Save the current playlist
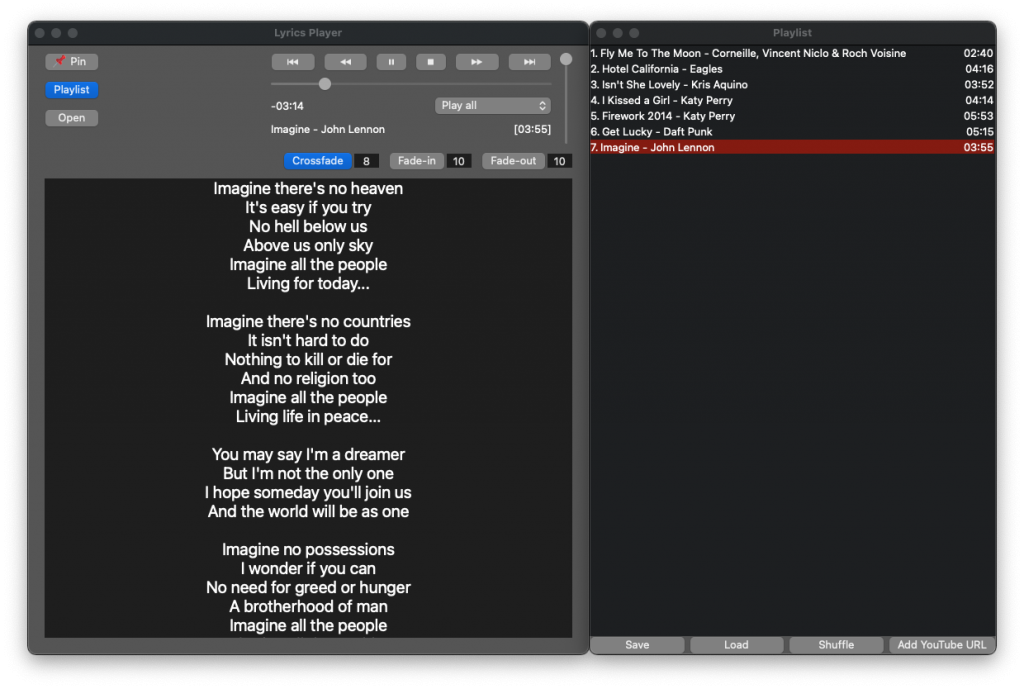Image resolution: width=1024 pixels, height=689 pixels. click(x=637, y=645)
